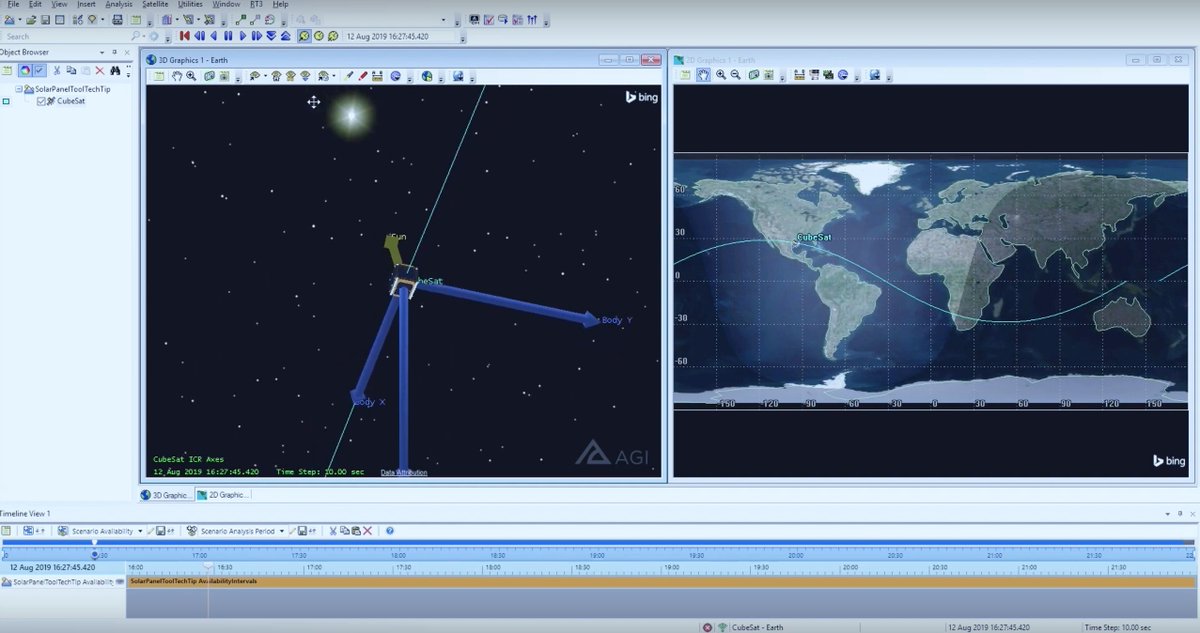Click the Search field in toolbar
Screen dimensions: 1200x633
[64, 36]
